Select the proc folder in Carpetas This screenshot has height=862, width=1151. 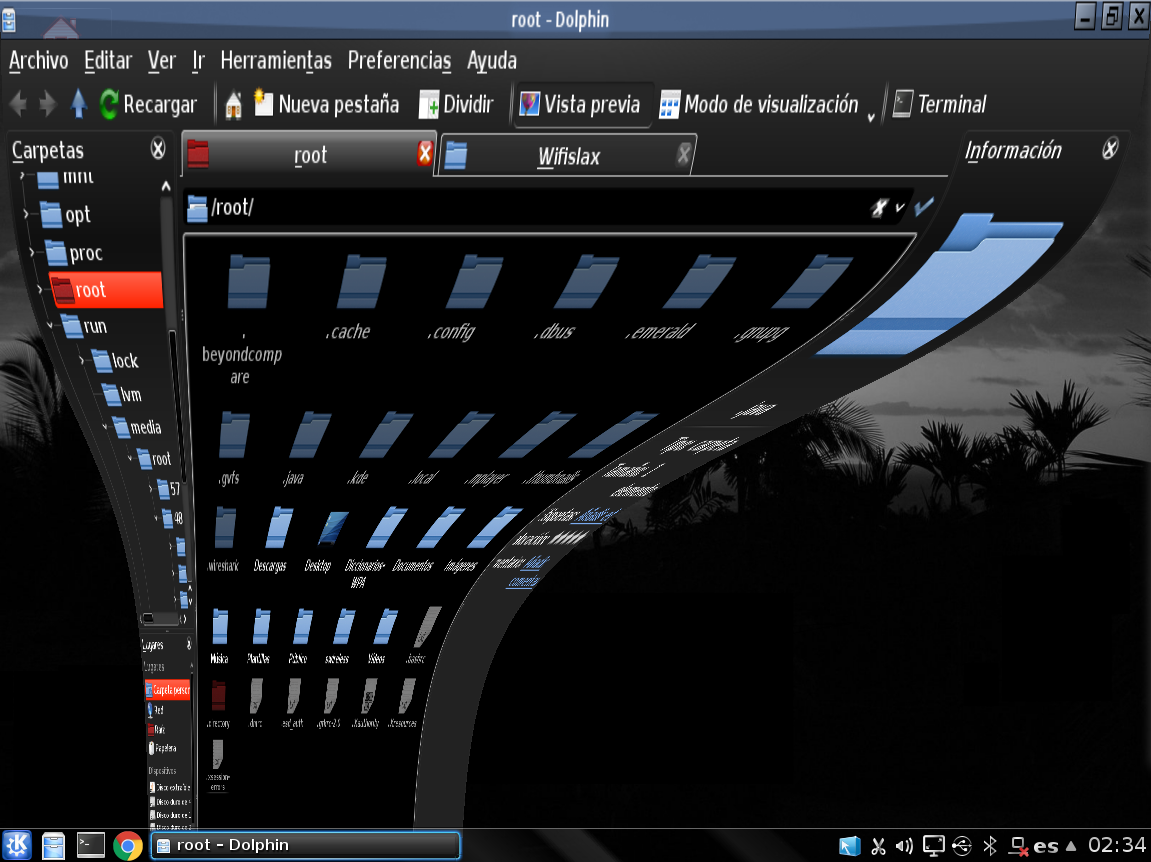click(x=76, y=253)
